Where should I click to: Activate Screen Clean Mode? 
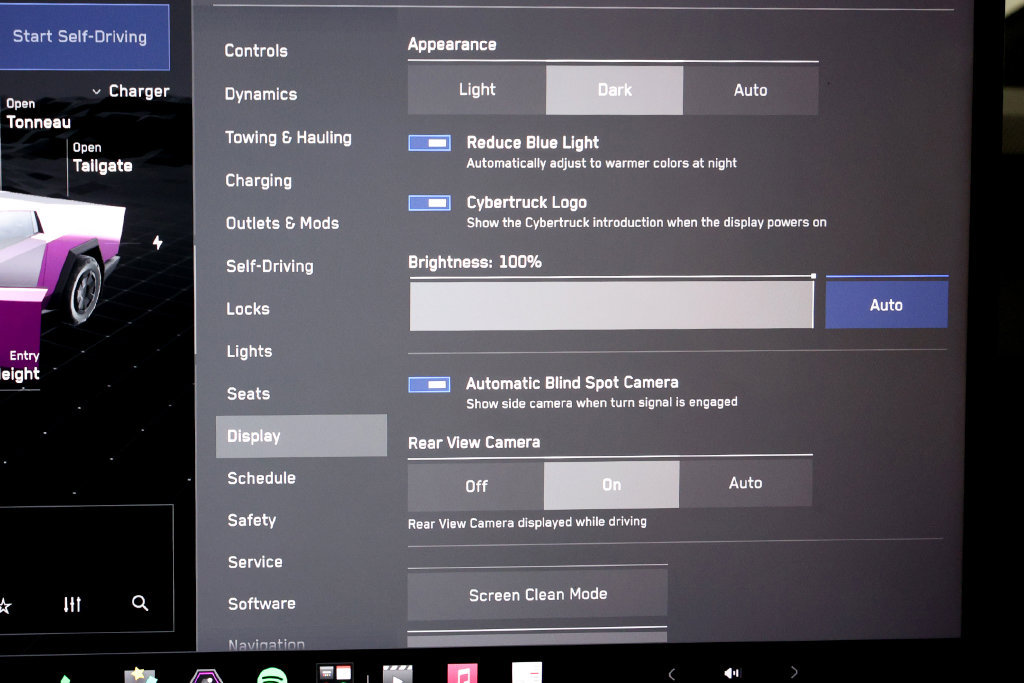point(537,594)
